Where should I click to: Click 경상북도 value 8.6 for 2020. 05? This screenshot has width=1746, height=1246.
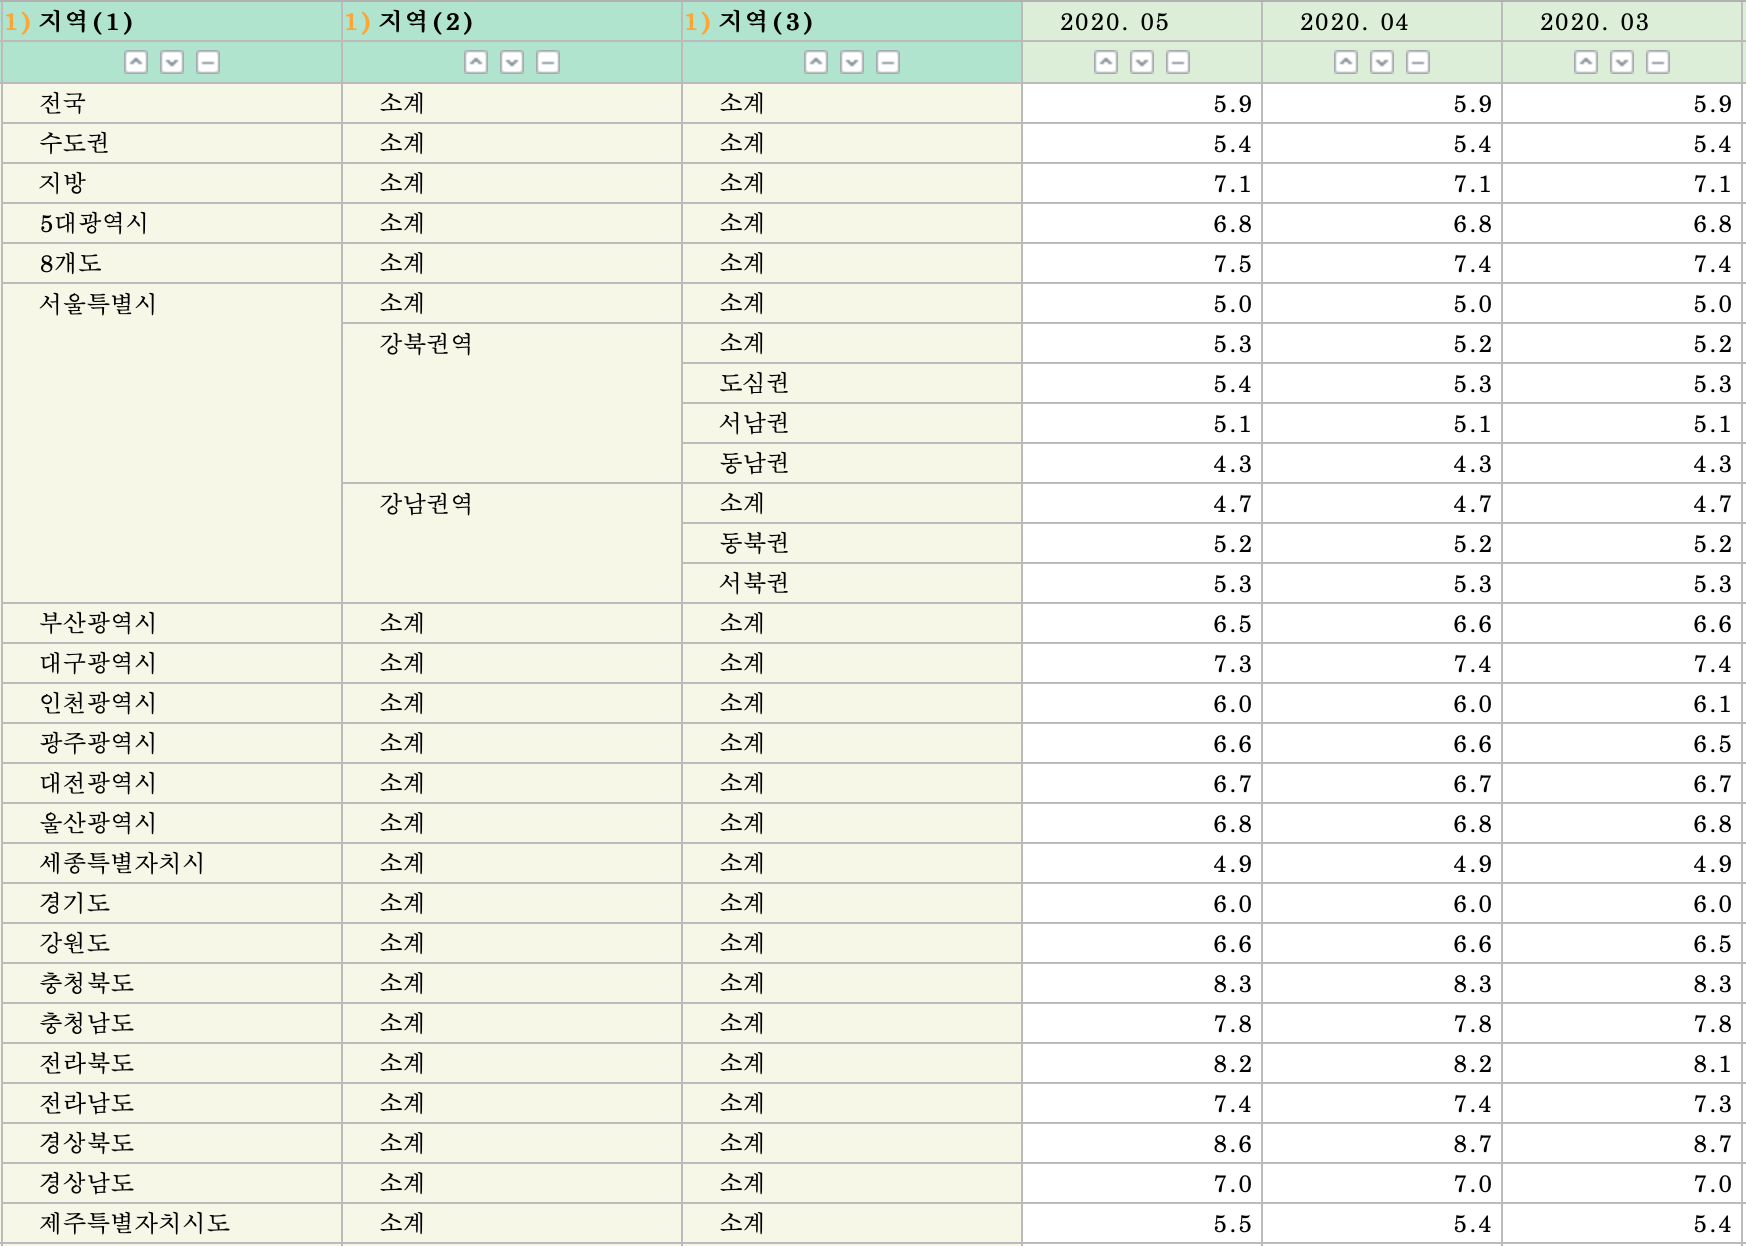point(1232,1144)
